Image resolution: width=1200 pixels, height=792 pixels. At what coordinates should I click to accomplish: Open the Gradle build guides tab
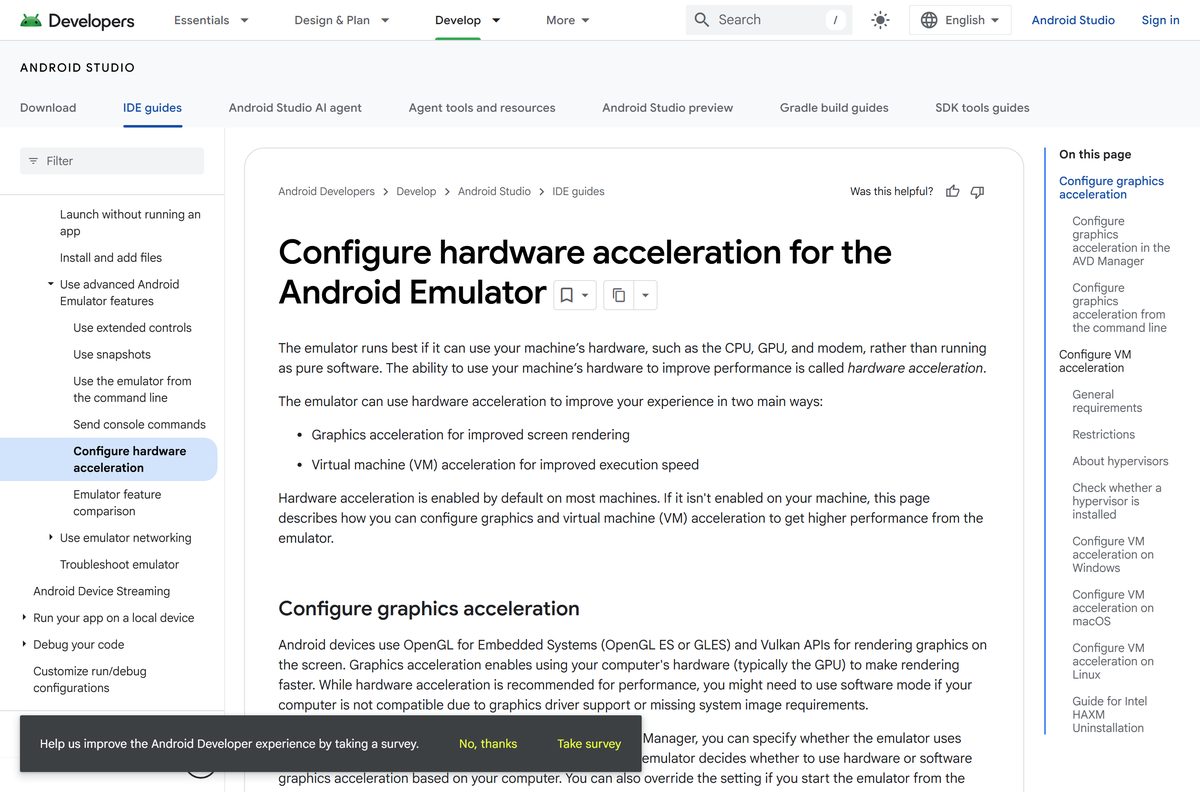click(834, 108)
